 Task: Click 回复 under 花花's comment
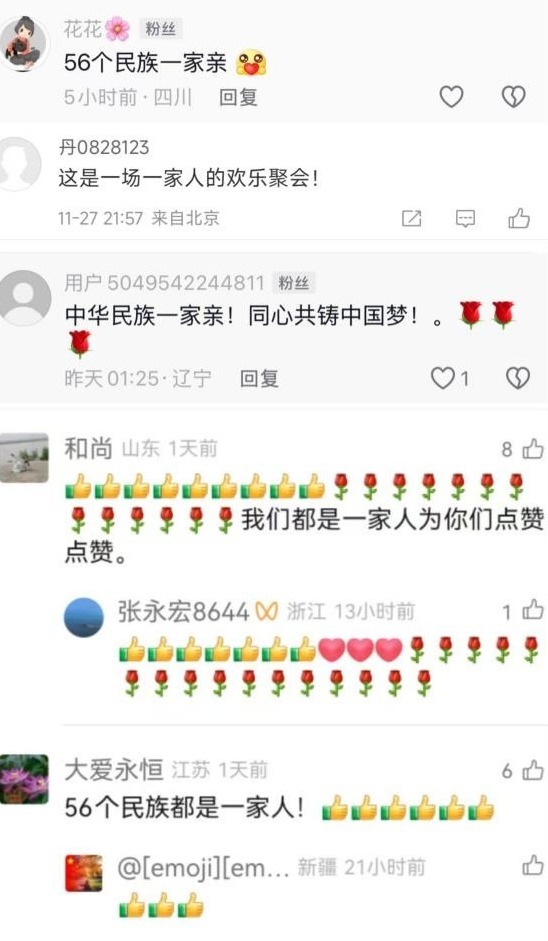pyautogui.click(x=238, y=97)
